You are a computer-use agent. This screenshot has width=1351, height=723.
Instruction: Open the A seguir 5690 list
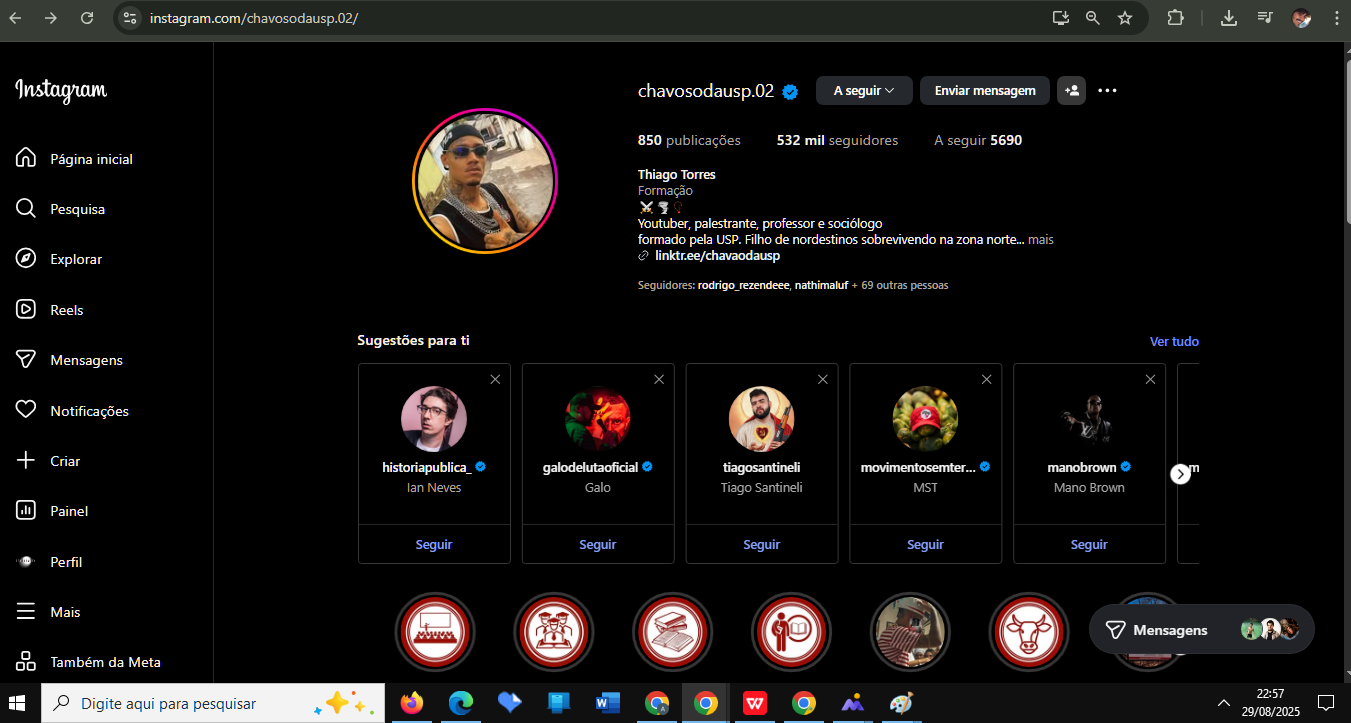pyautogui.click(x=978, y=140)
